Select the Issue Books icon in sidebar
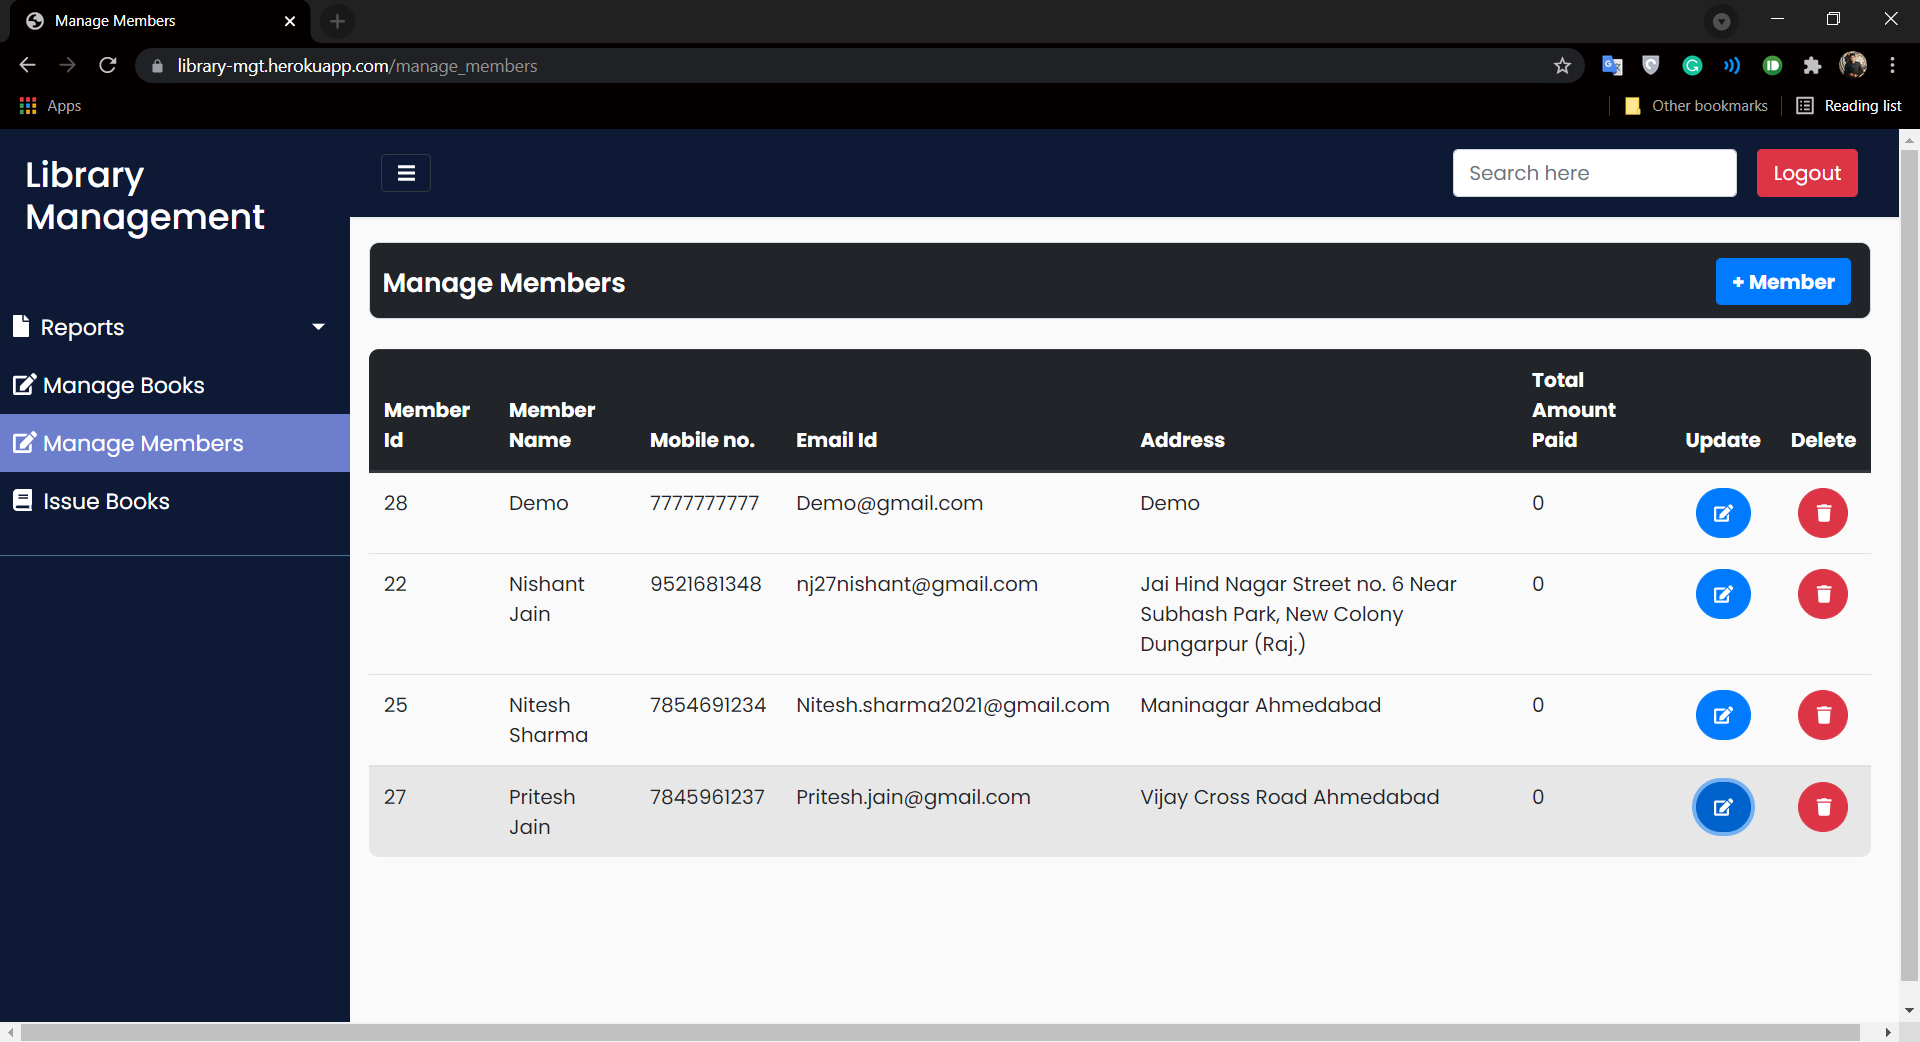The width and height of the screenshot is (1920, 1042). click(21, 499)
